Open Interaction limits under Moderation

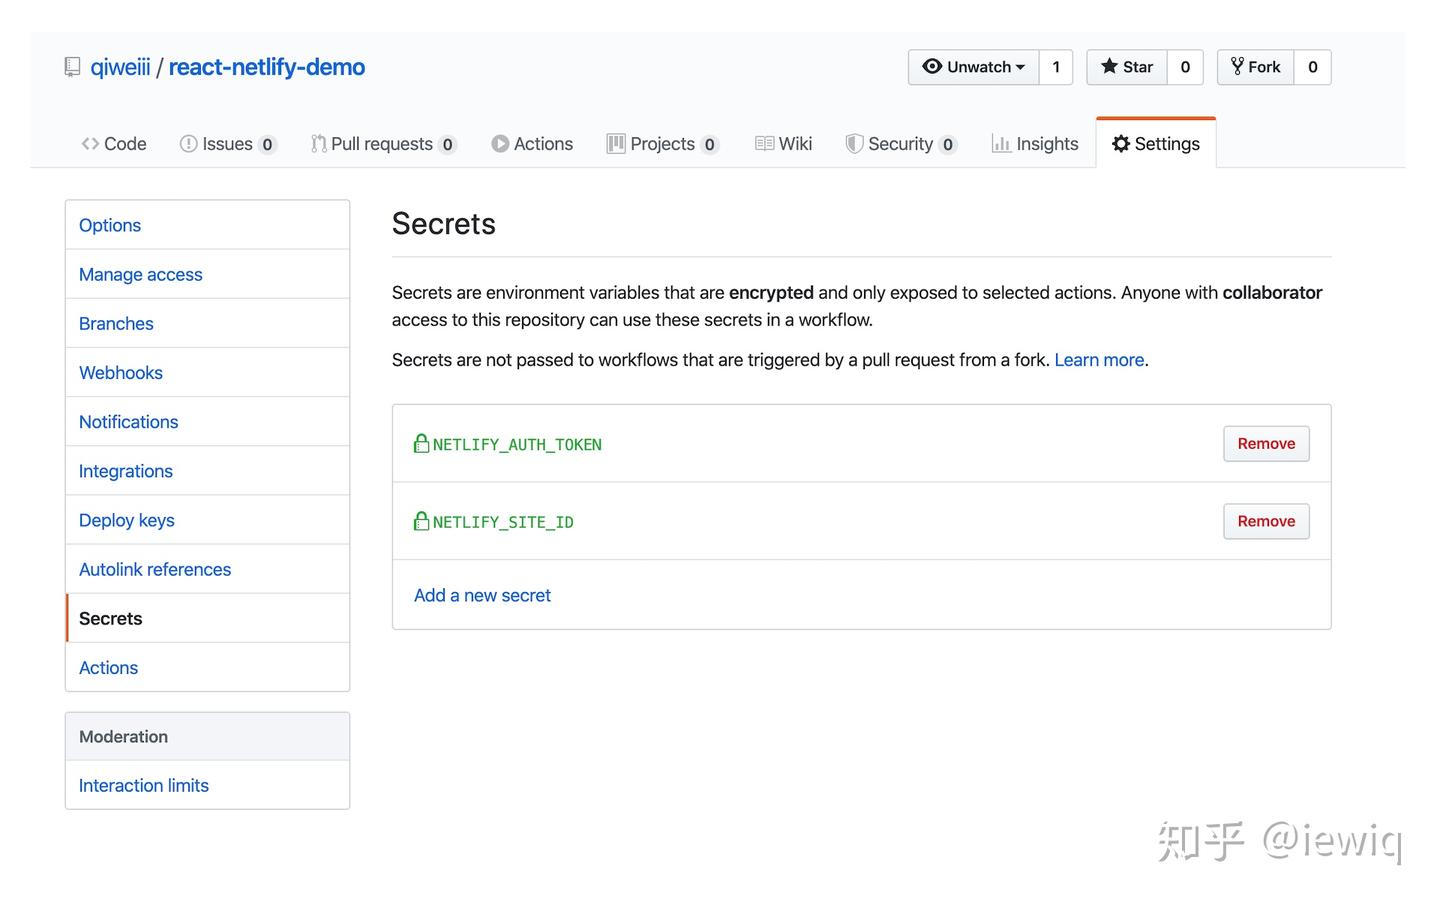(208, 785)
